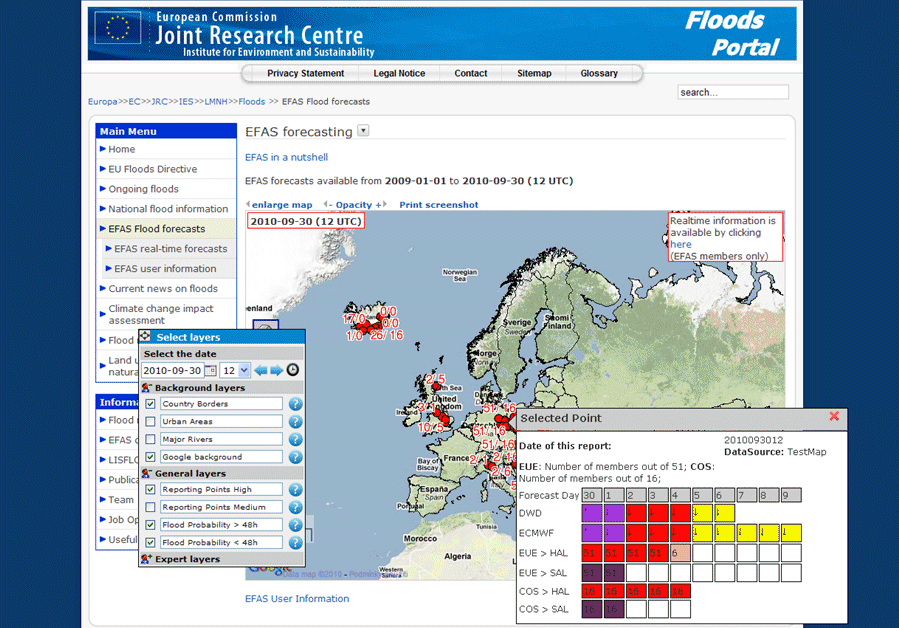Click the clock icon in Select layers
The image size is (899, 628).
pyautogui.click(x=293, y=371)
